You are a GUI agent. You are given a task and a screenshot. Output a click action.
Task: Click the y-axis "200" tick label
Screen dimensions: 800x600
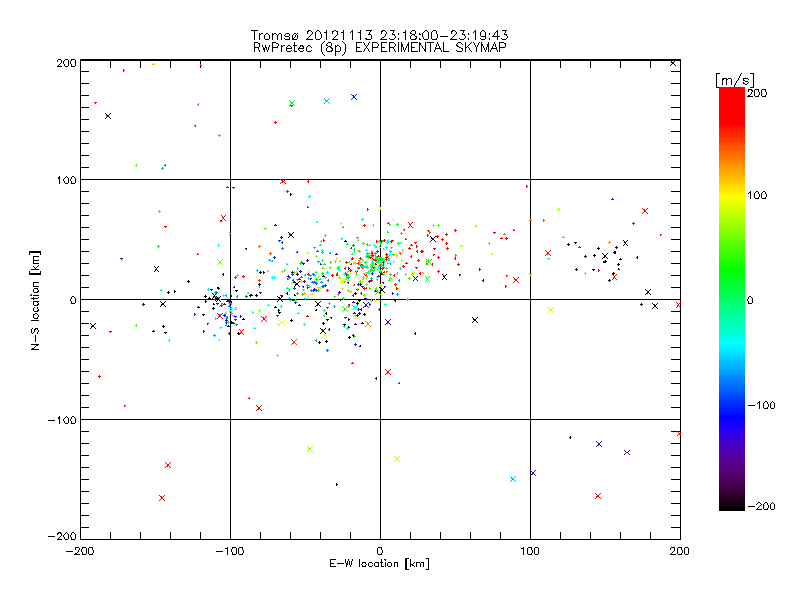click(66, 63)
